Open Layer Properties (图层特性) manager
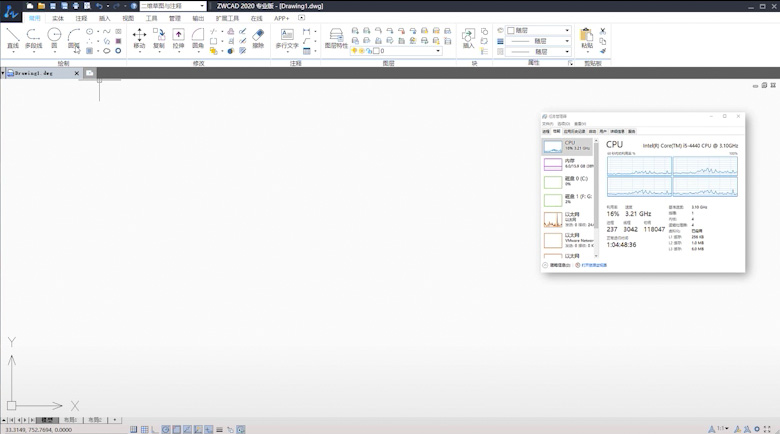This screenshot has width=780, height=434. (336, 38)
